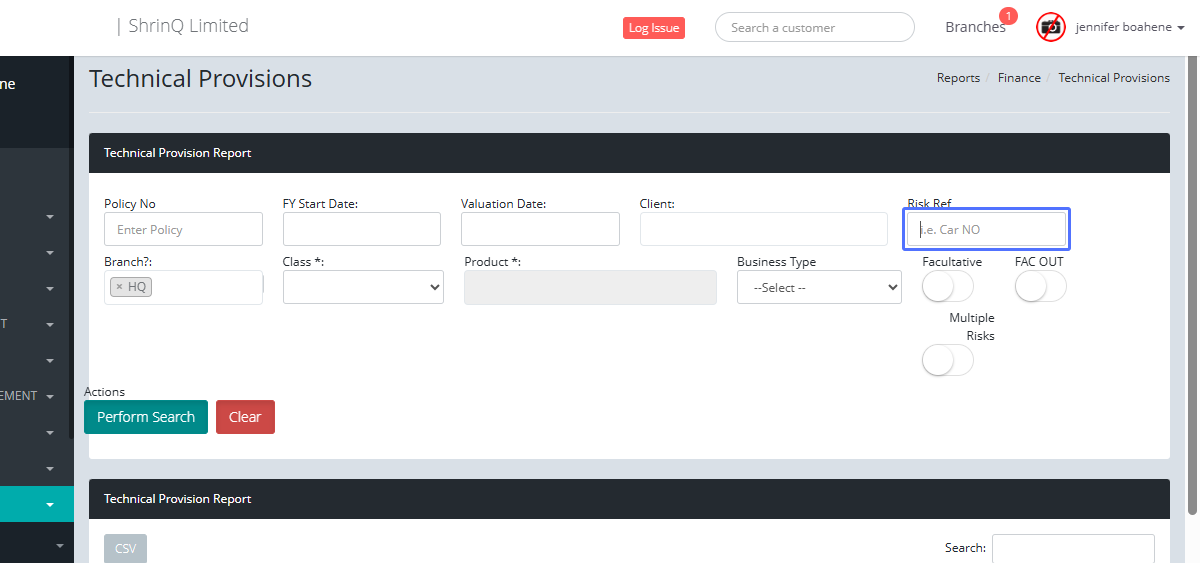Screen dimensions: 1200x563
Task: Focus the Search a customer field
Action: click(814, 28)
